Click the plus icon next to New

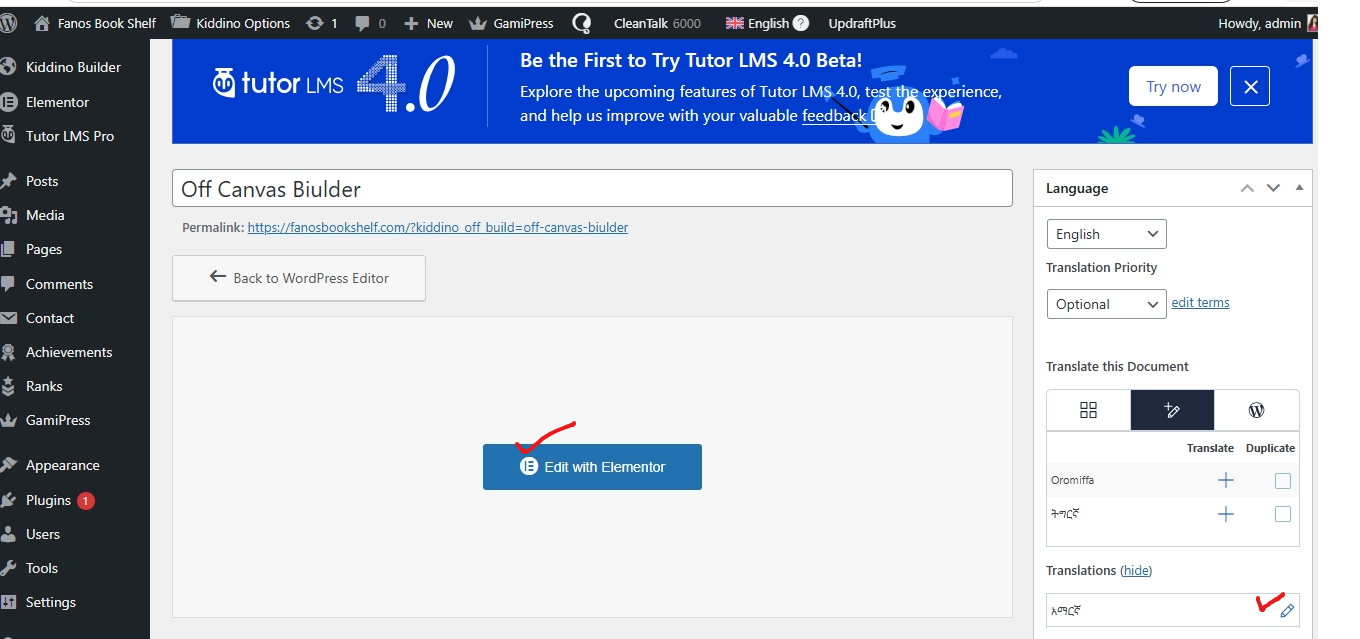click(x=411, y=23)
